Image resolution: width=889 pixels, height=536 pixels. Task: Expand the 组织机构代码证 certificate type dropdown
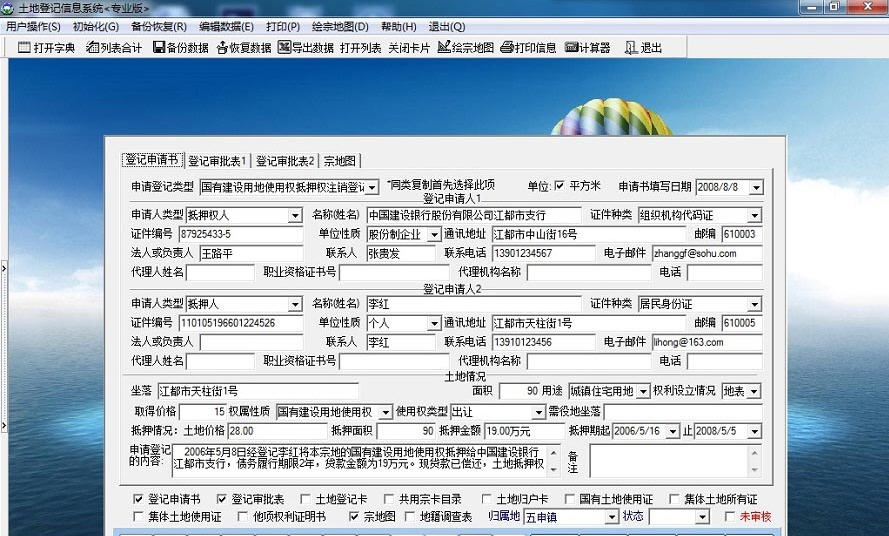pyautogui.click(x=755, y=216)
